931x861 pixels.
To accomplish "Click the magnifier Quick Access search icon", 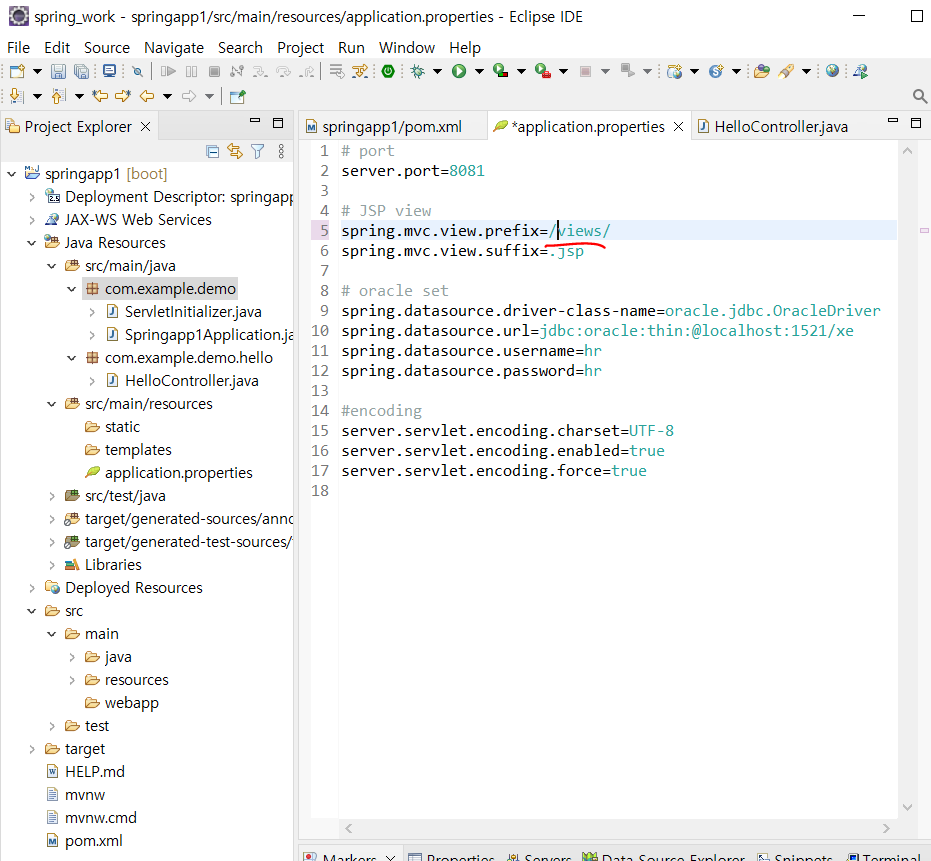I will [920, 96].
